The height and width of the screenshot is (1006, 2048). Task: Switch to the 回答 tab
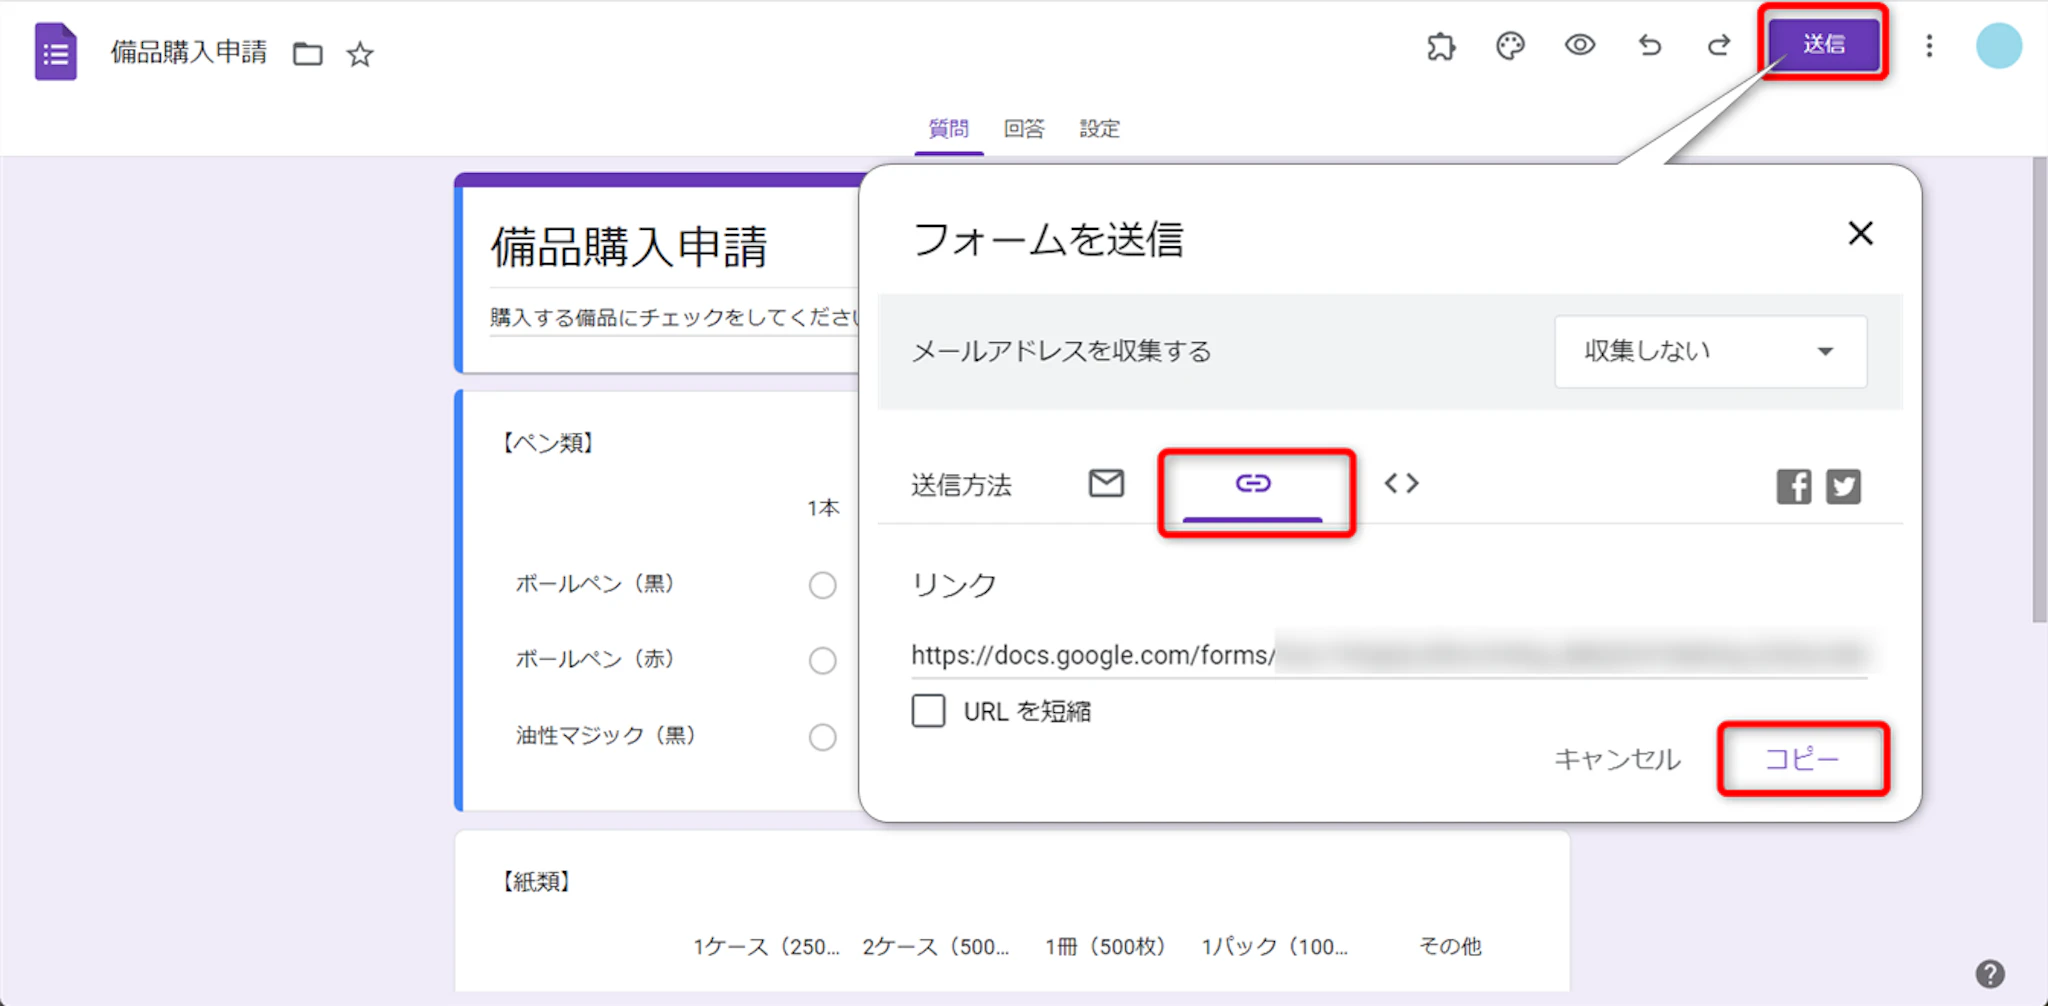tap(1024, 129)
